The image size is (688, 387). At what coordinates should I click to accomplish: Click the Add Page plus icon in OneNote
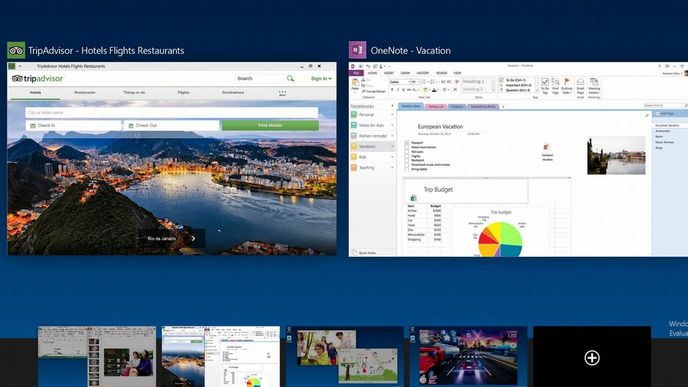point(657,114)
